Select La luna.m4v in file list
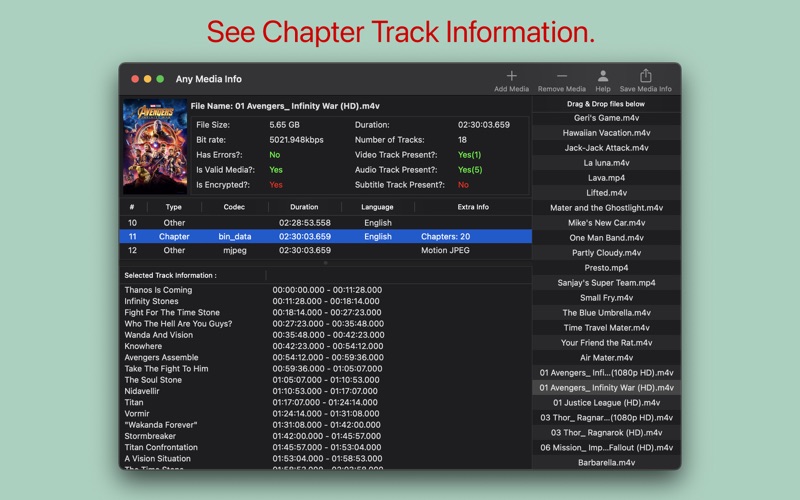The width and height of the screenshot is (800, 500). click(606, 163)
